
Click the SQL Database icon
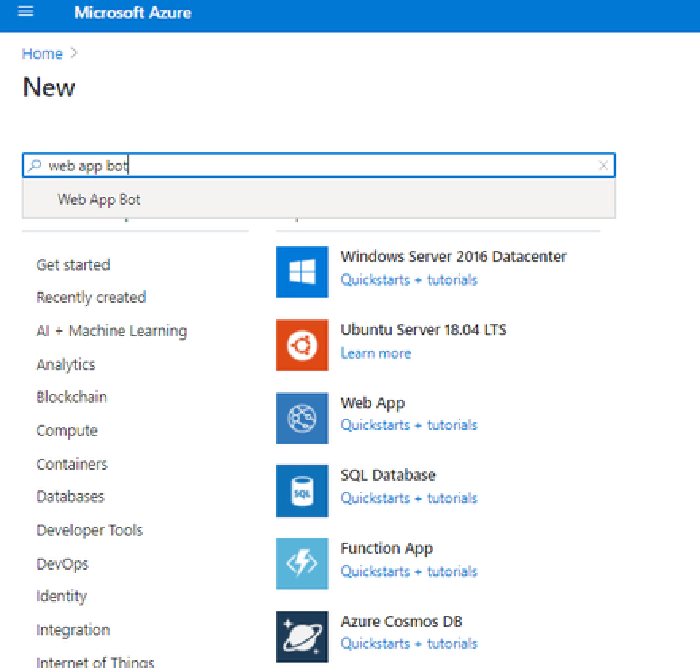click(302, 491)
